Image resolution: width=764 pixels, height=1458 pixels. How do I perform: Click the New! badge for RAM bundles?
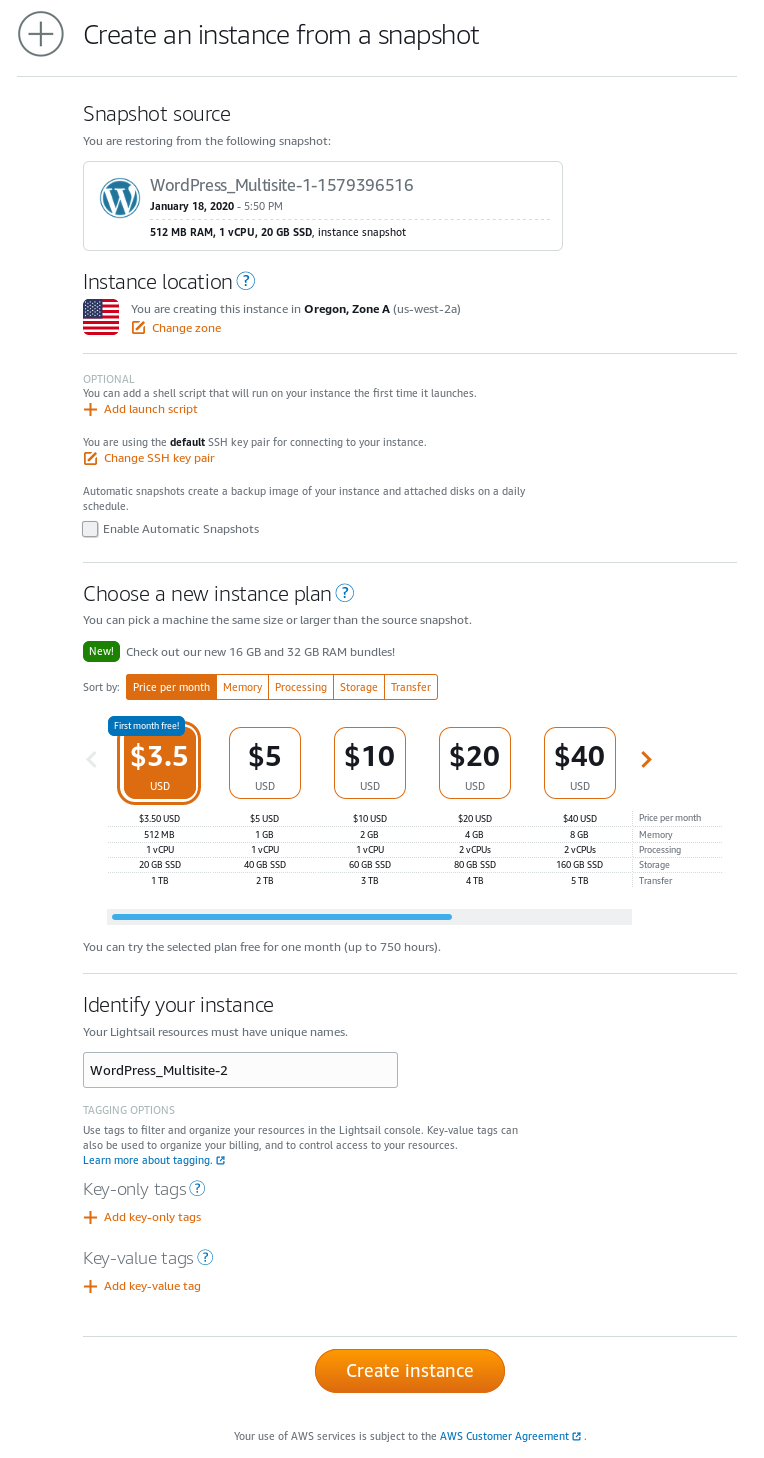(101, 651)
